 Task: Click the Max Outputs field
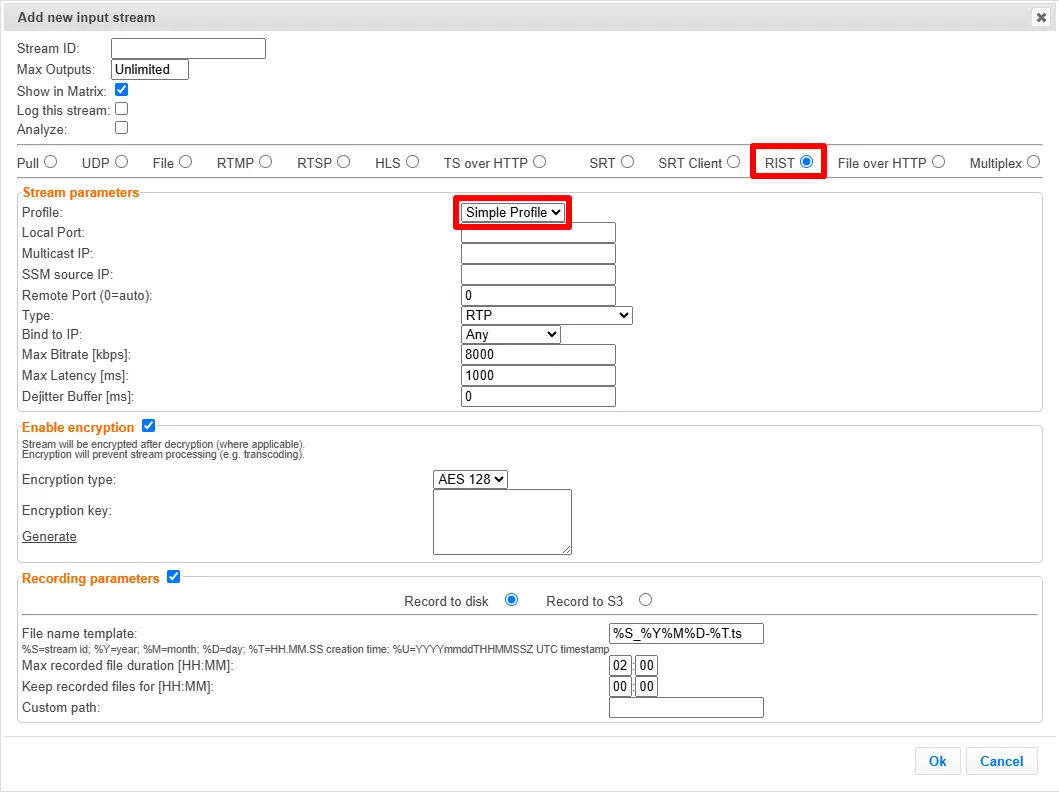pos(150,70)
